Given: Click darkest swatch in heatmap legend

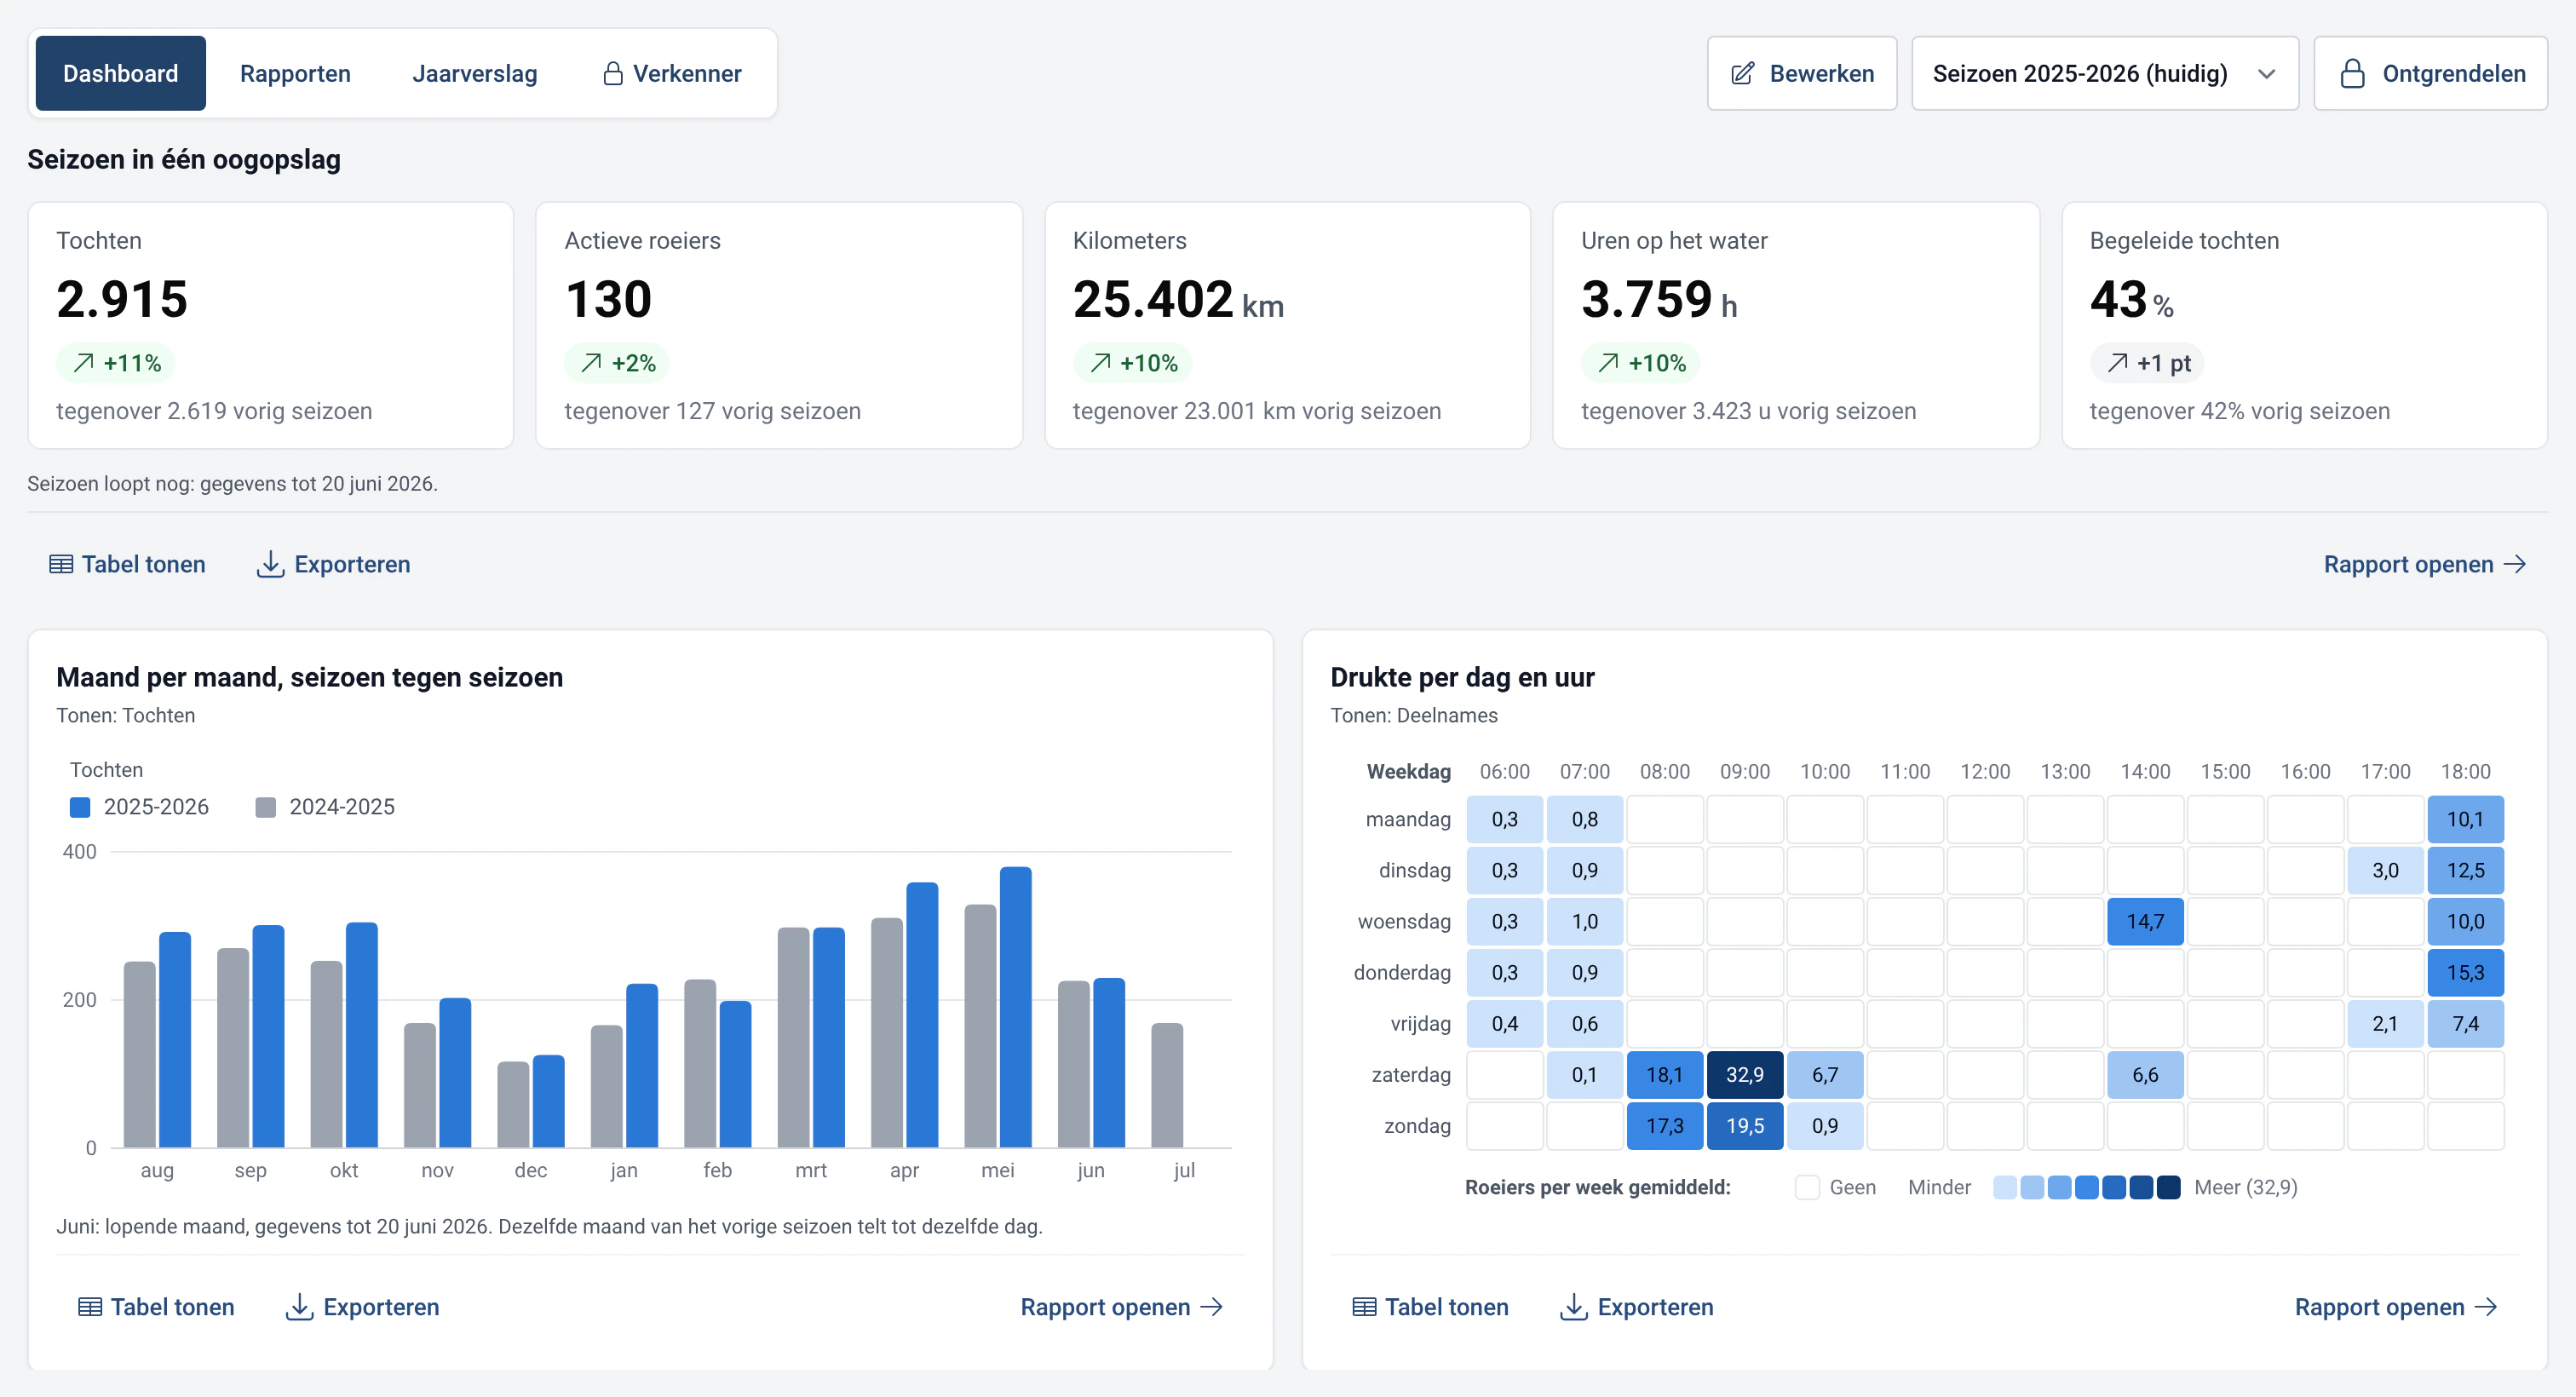Looking at the screenshot, I should (2168, 1188).
